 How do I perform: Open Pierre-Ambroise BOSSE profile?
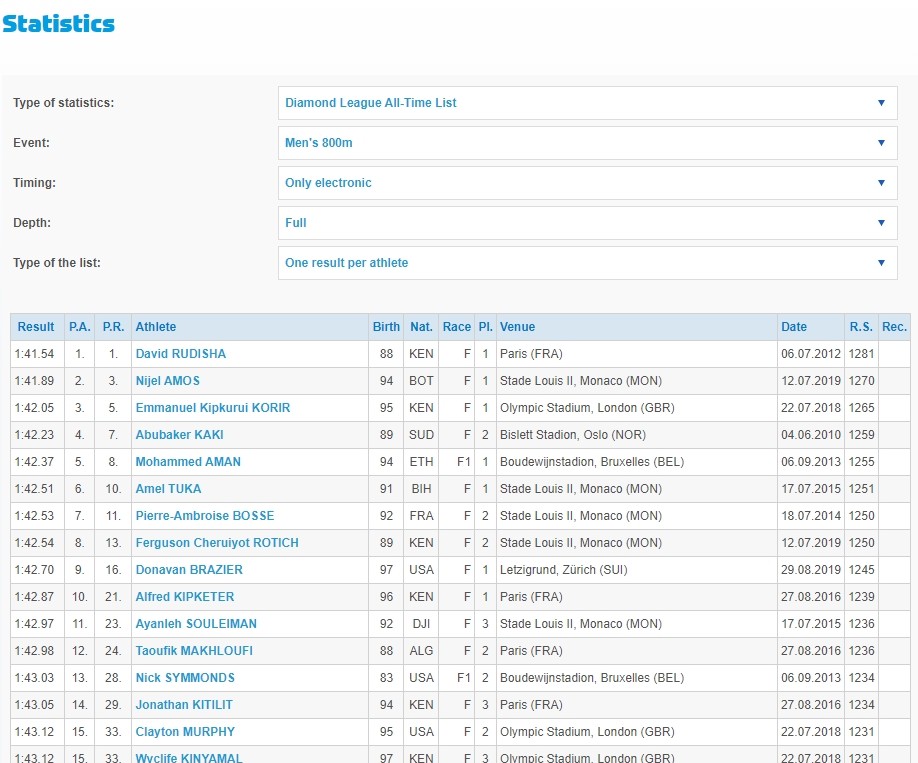[205, 516]
